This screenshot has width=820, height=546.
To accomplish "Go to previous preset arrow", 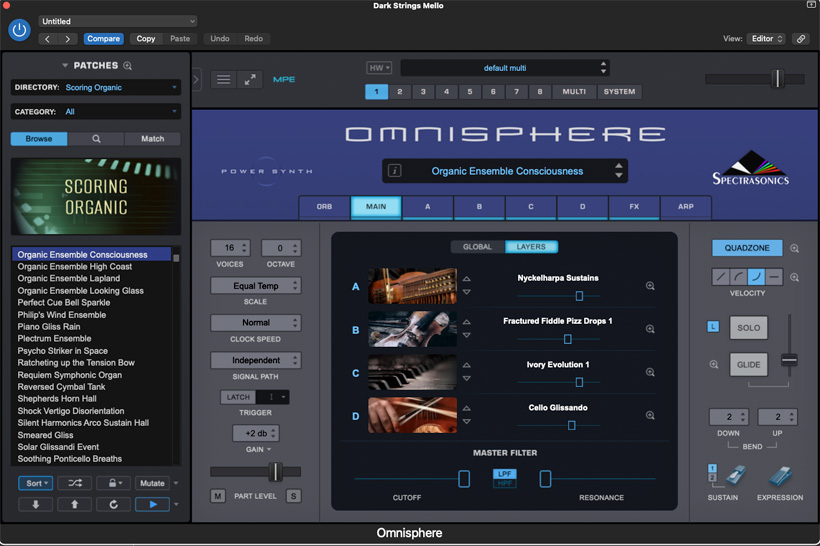I will tap(48, 39).
